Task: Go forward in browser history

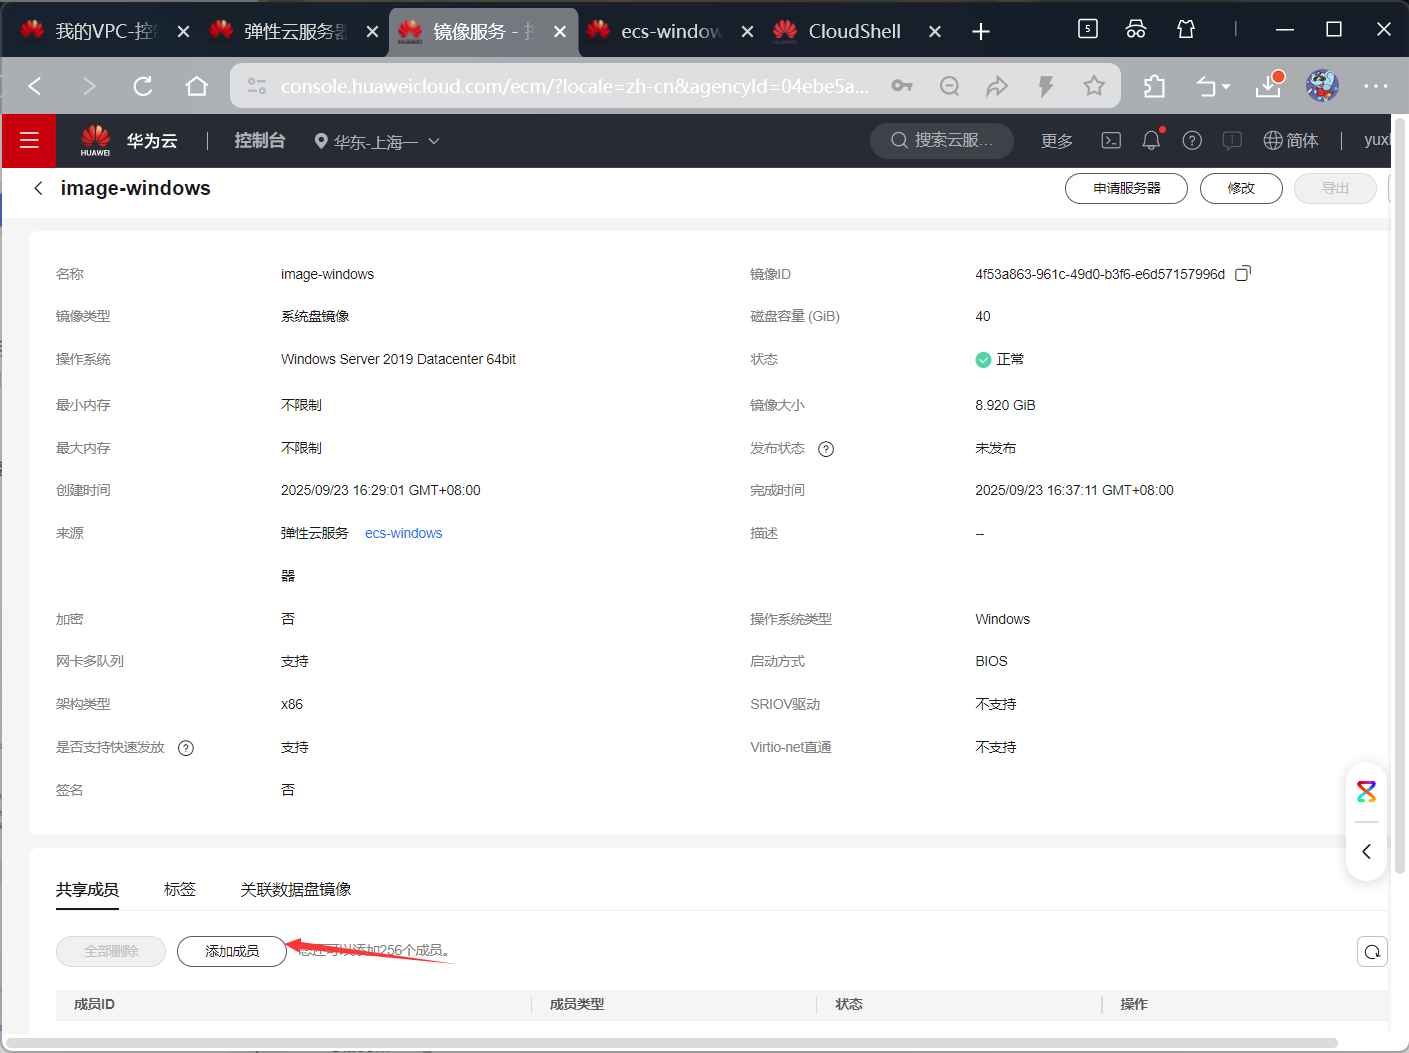Action: pos(89,86)
